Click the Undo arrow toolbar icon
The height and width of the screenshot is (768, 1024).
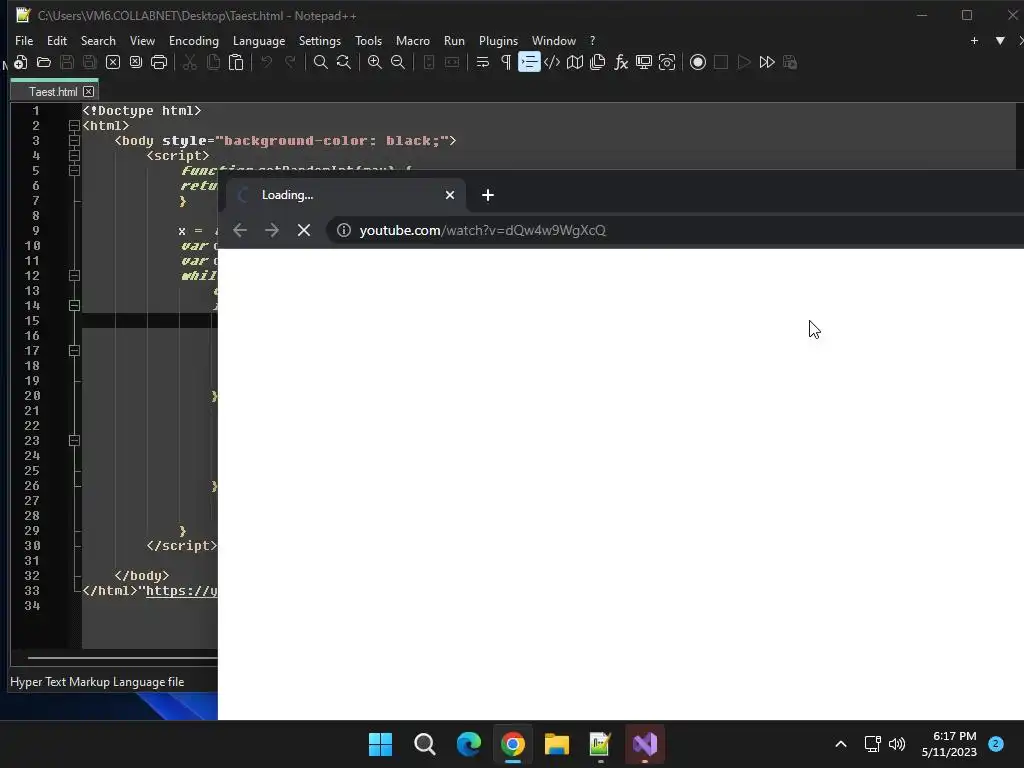click(266, 62)
